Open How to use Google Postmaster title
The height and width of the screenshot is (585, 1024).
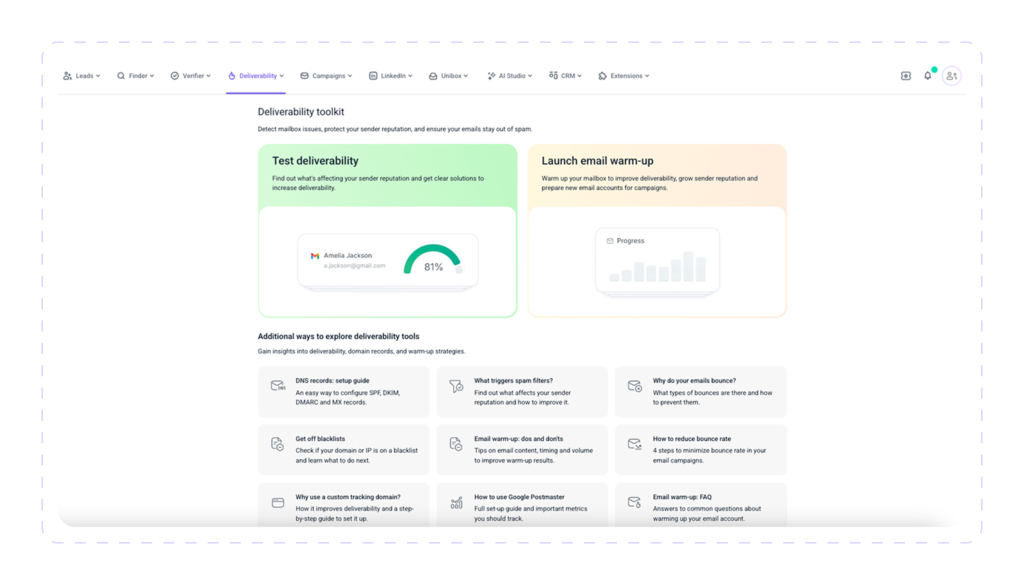[519, 497]
